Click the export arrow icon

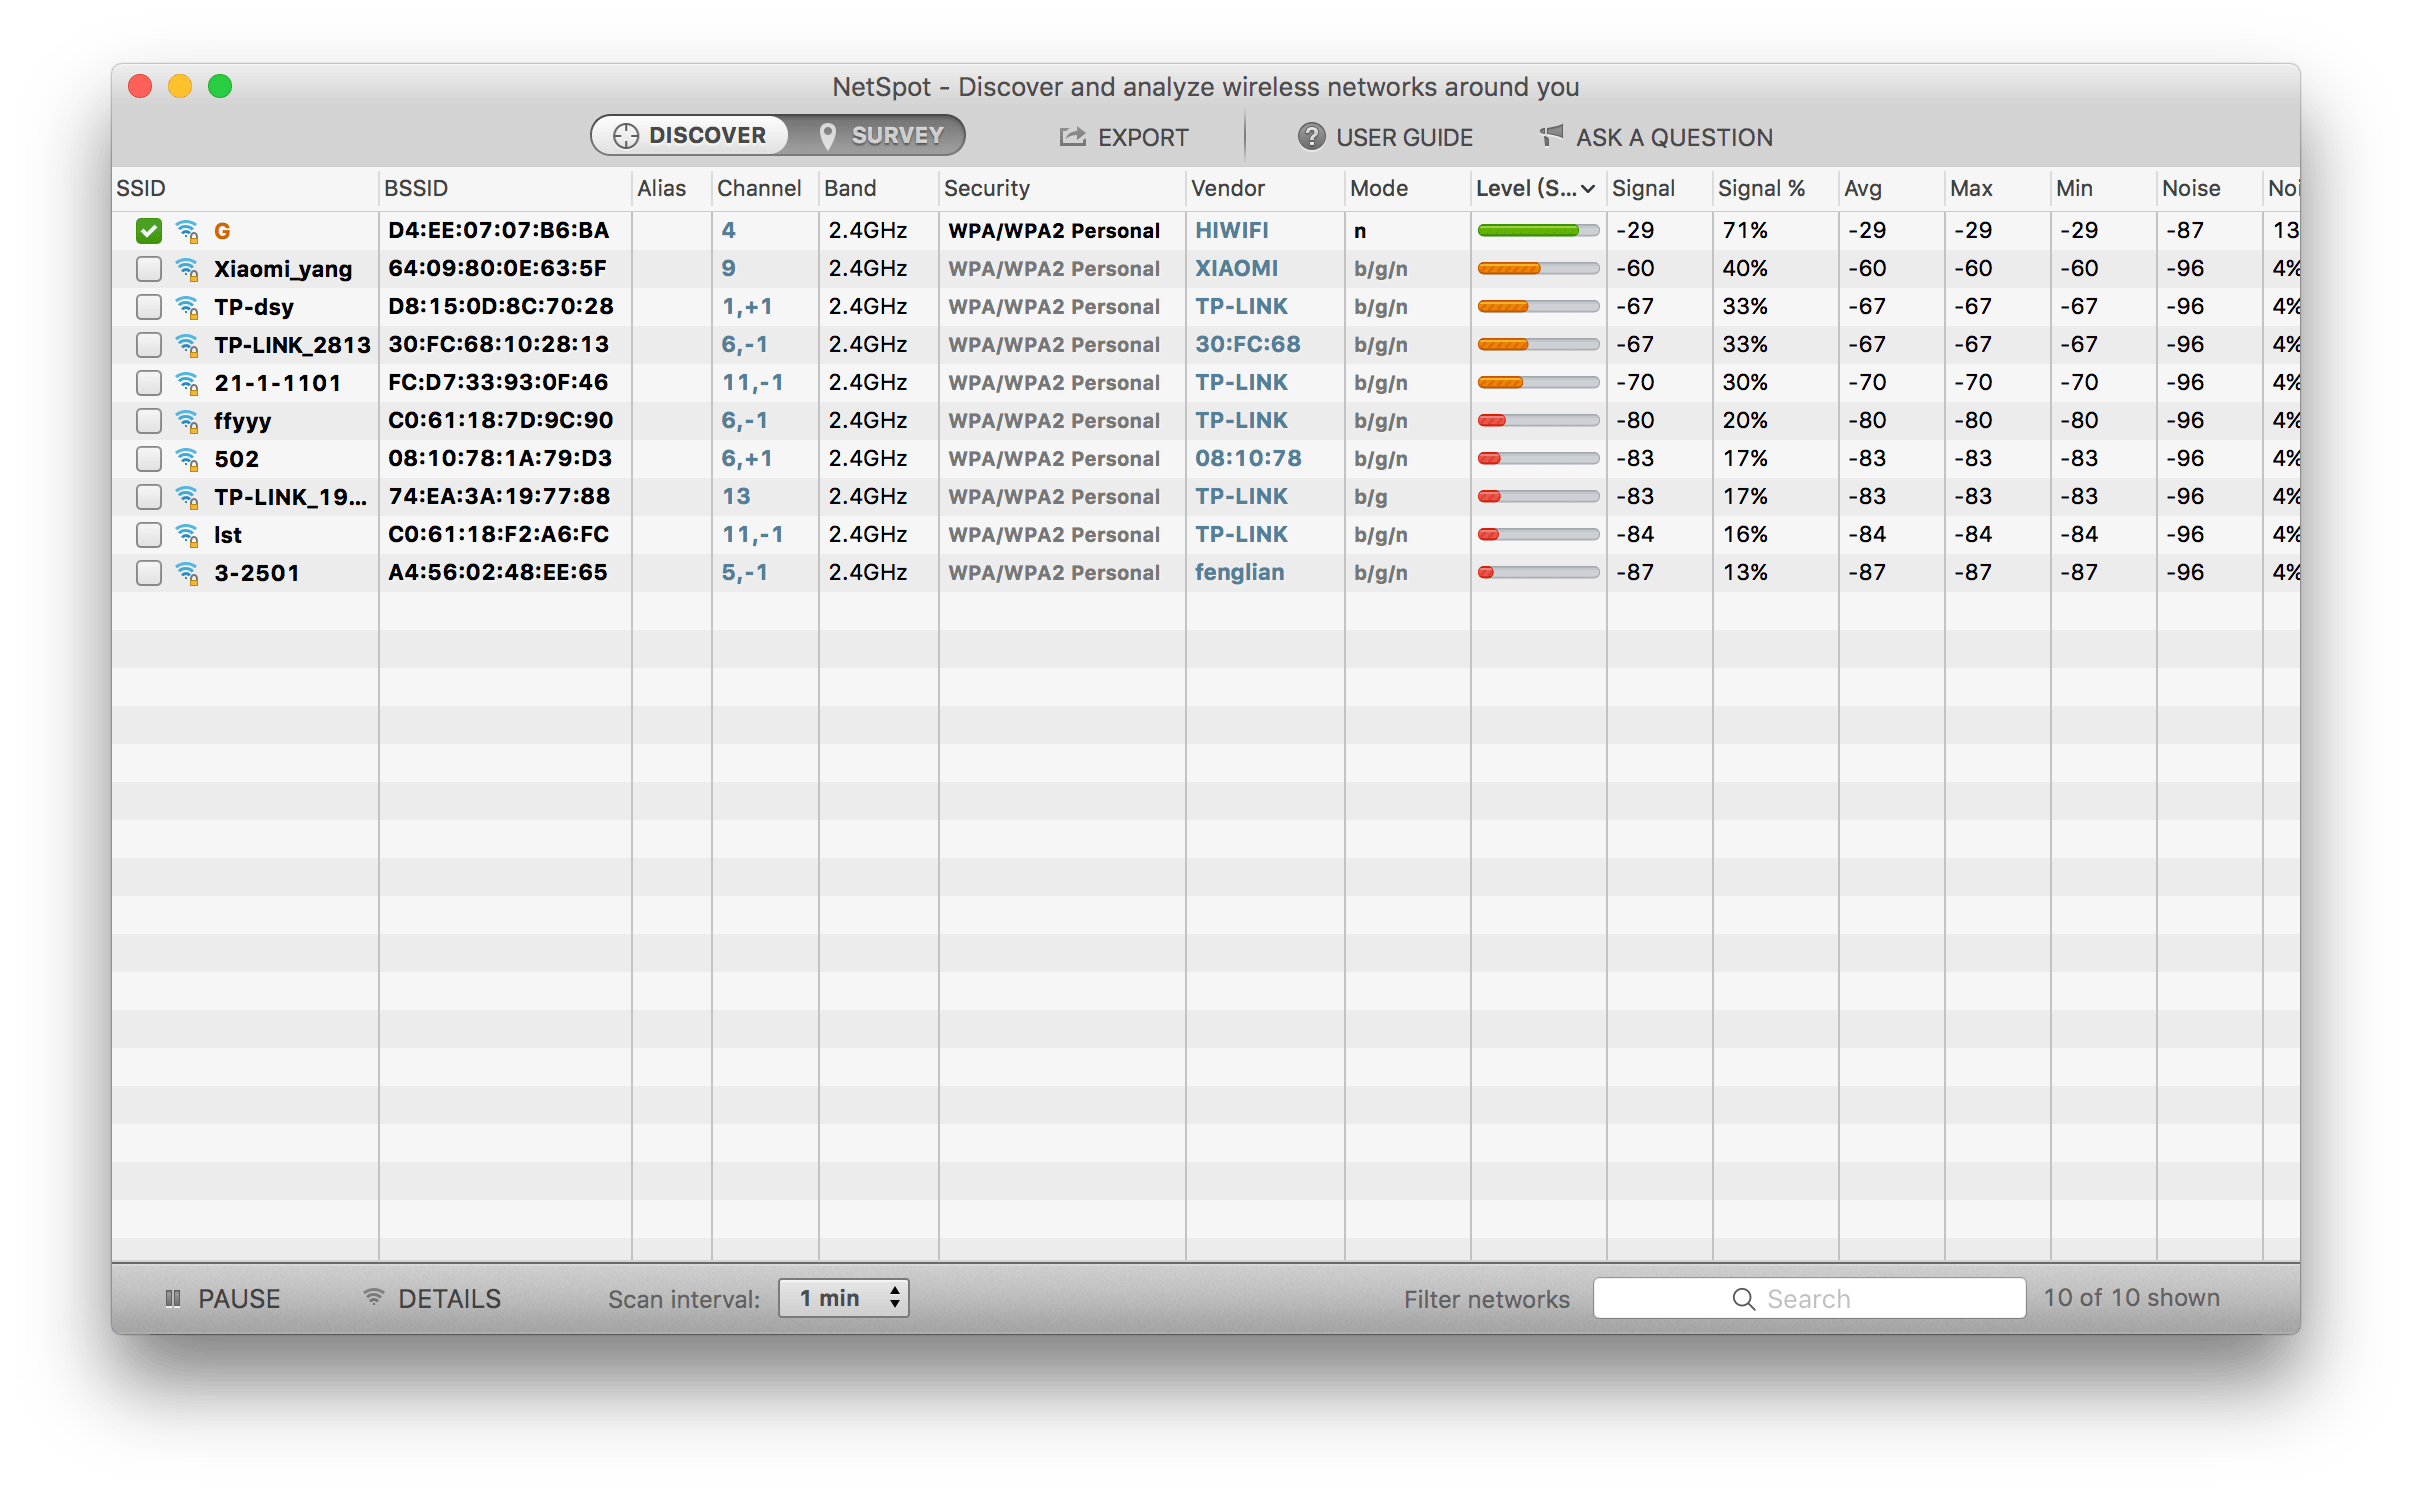pyautogui.click(x=1072, y=136)
